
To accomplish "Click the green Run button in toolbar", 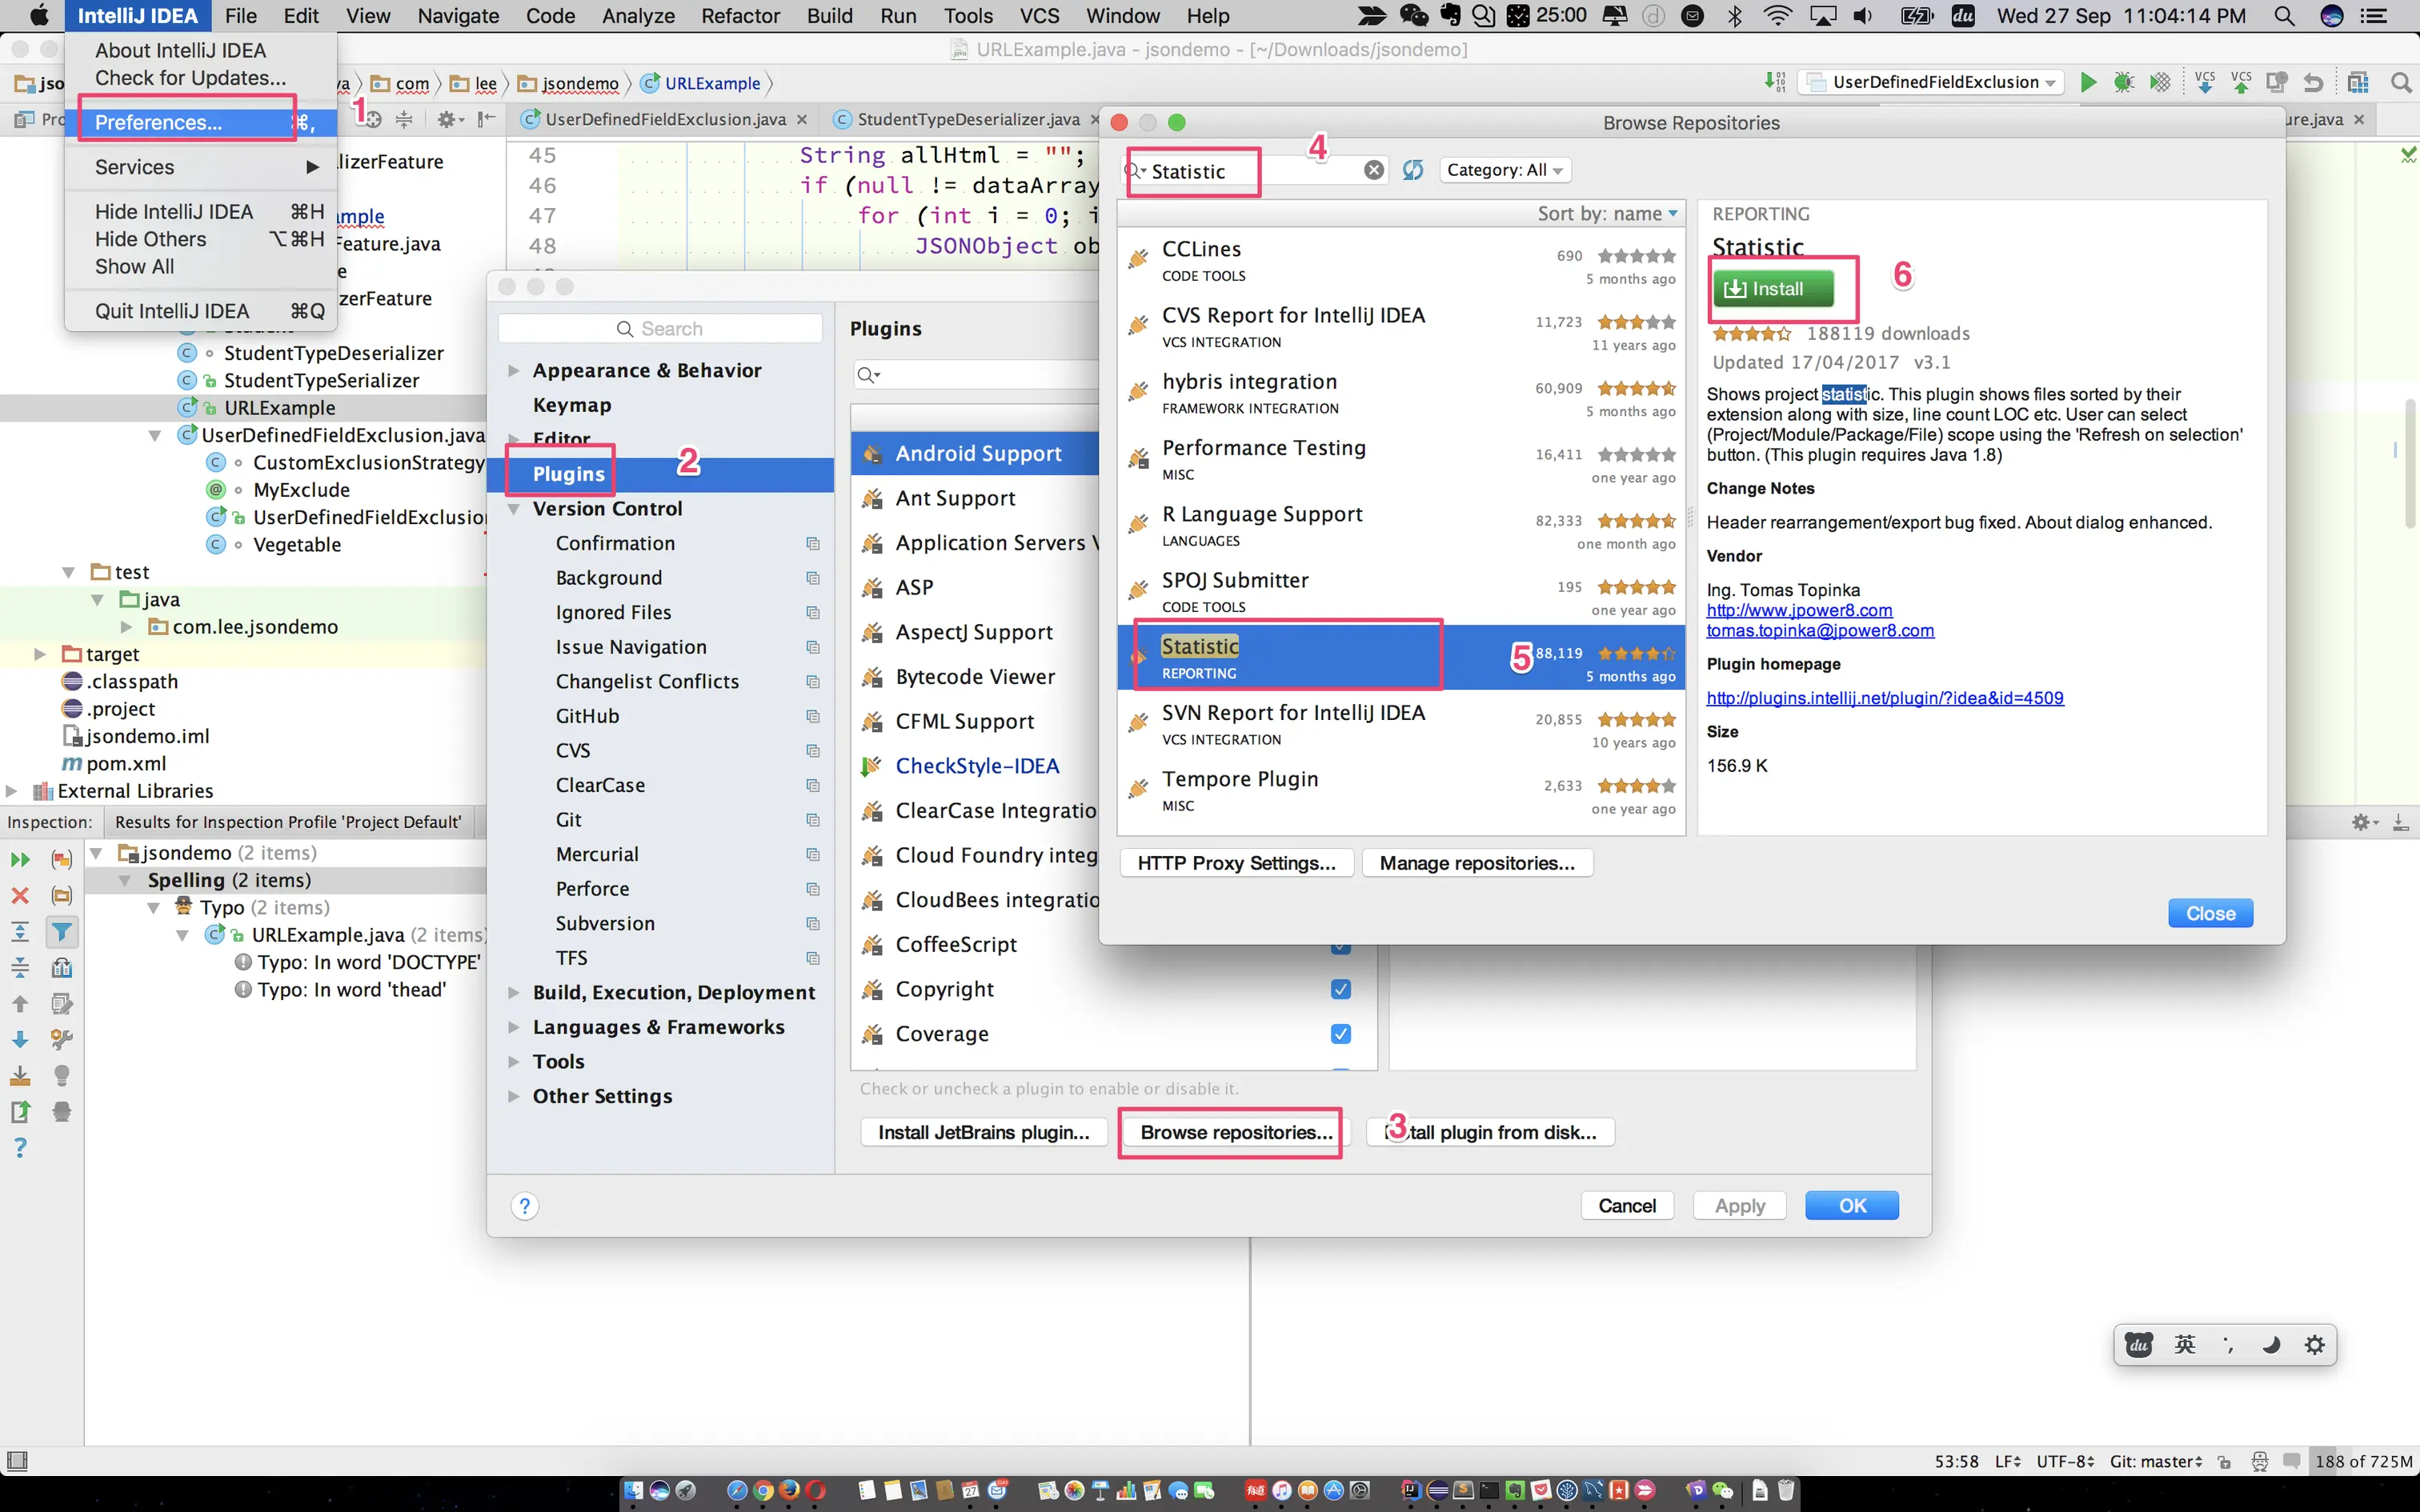I will (x=2087, y=82).
